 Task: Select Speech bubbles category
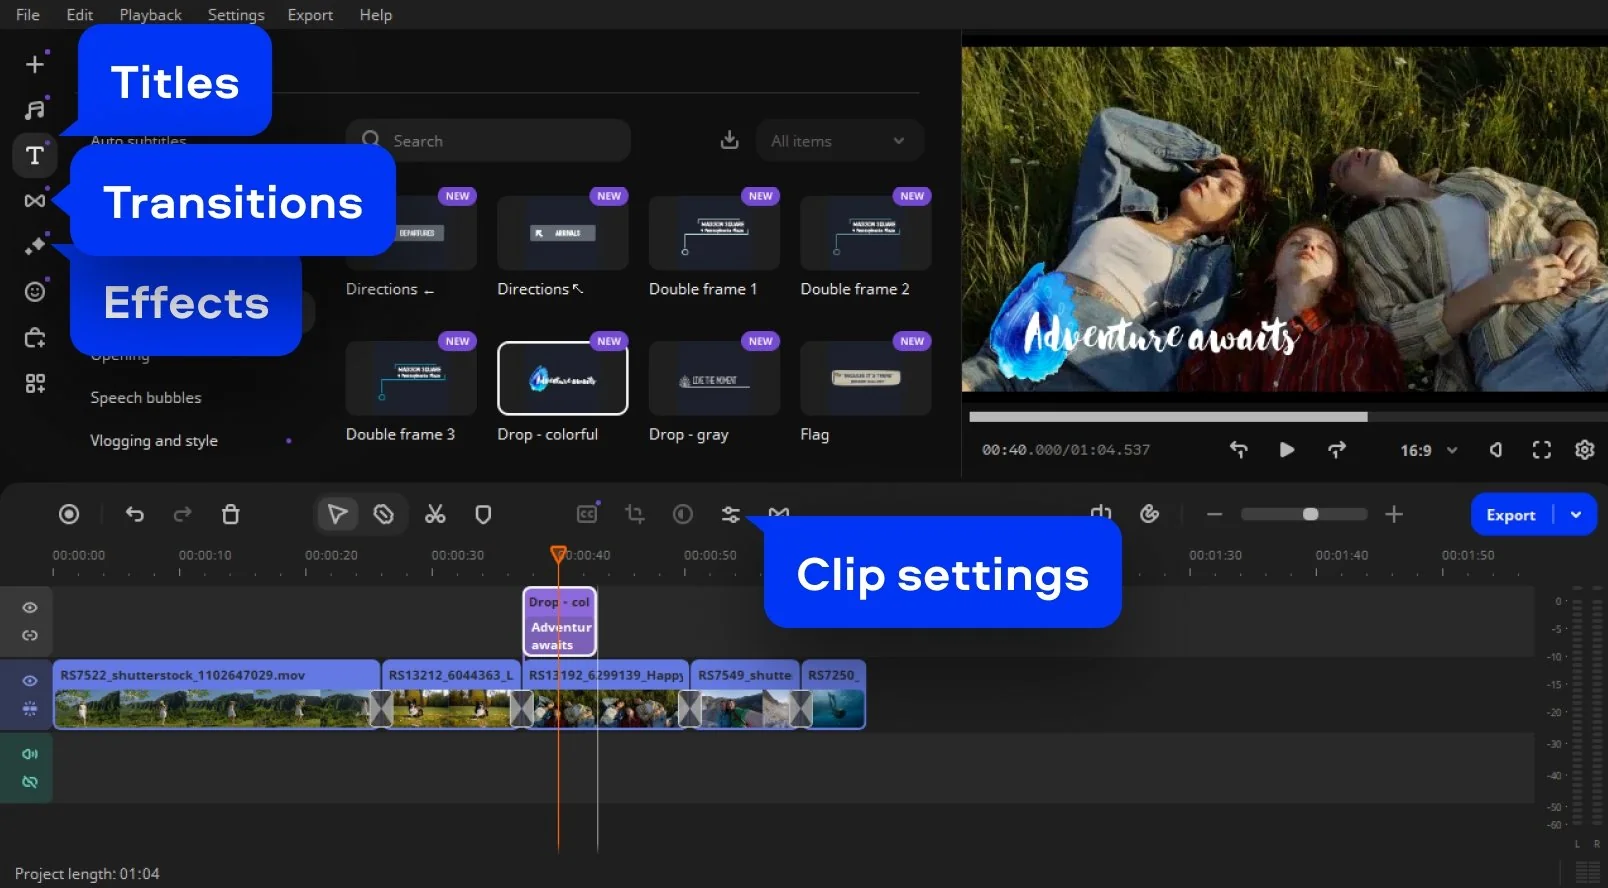[146, 398]
